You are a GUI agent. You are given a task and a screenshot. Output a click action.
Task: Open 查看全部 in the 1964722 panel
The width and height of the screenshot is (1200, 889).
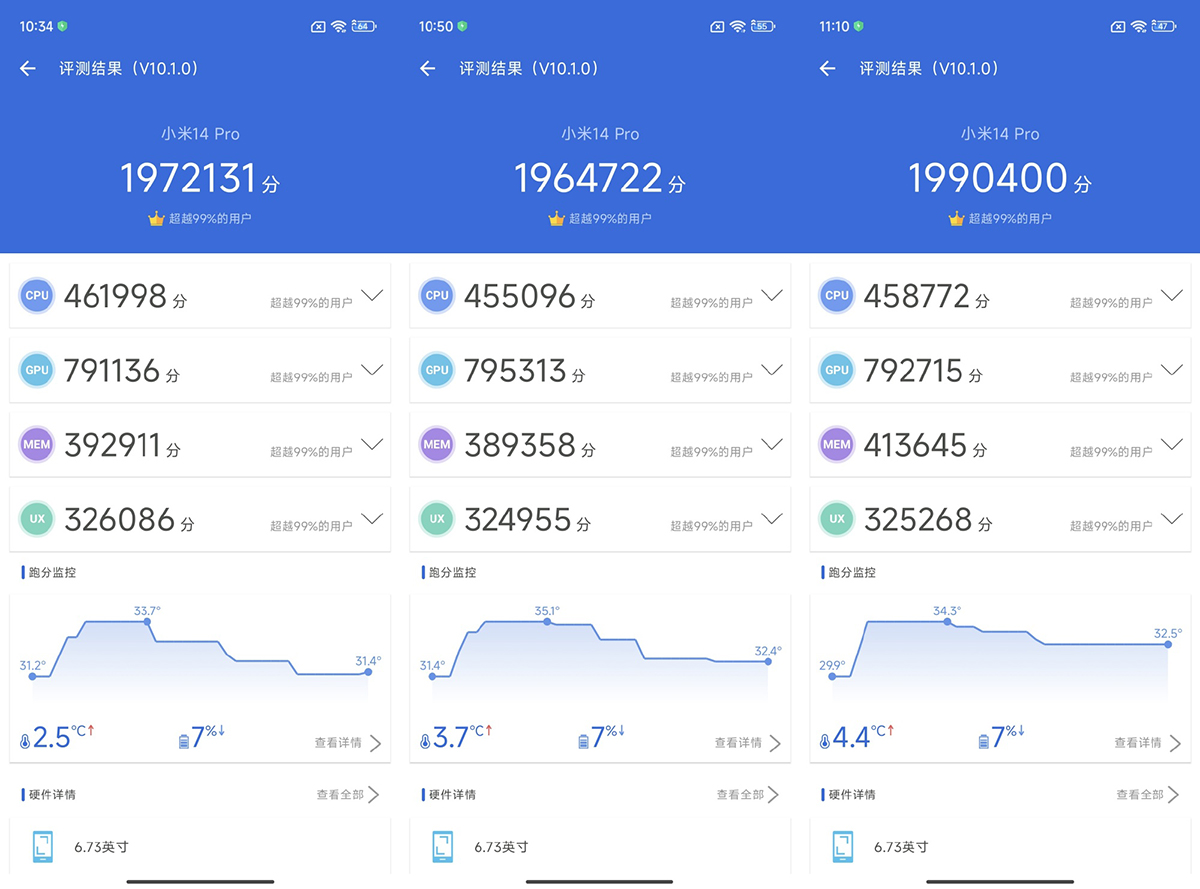coord(748,794)
